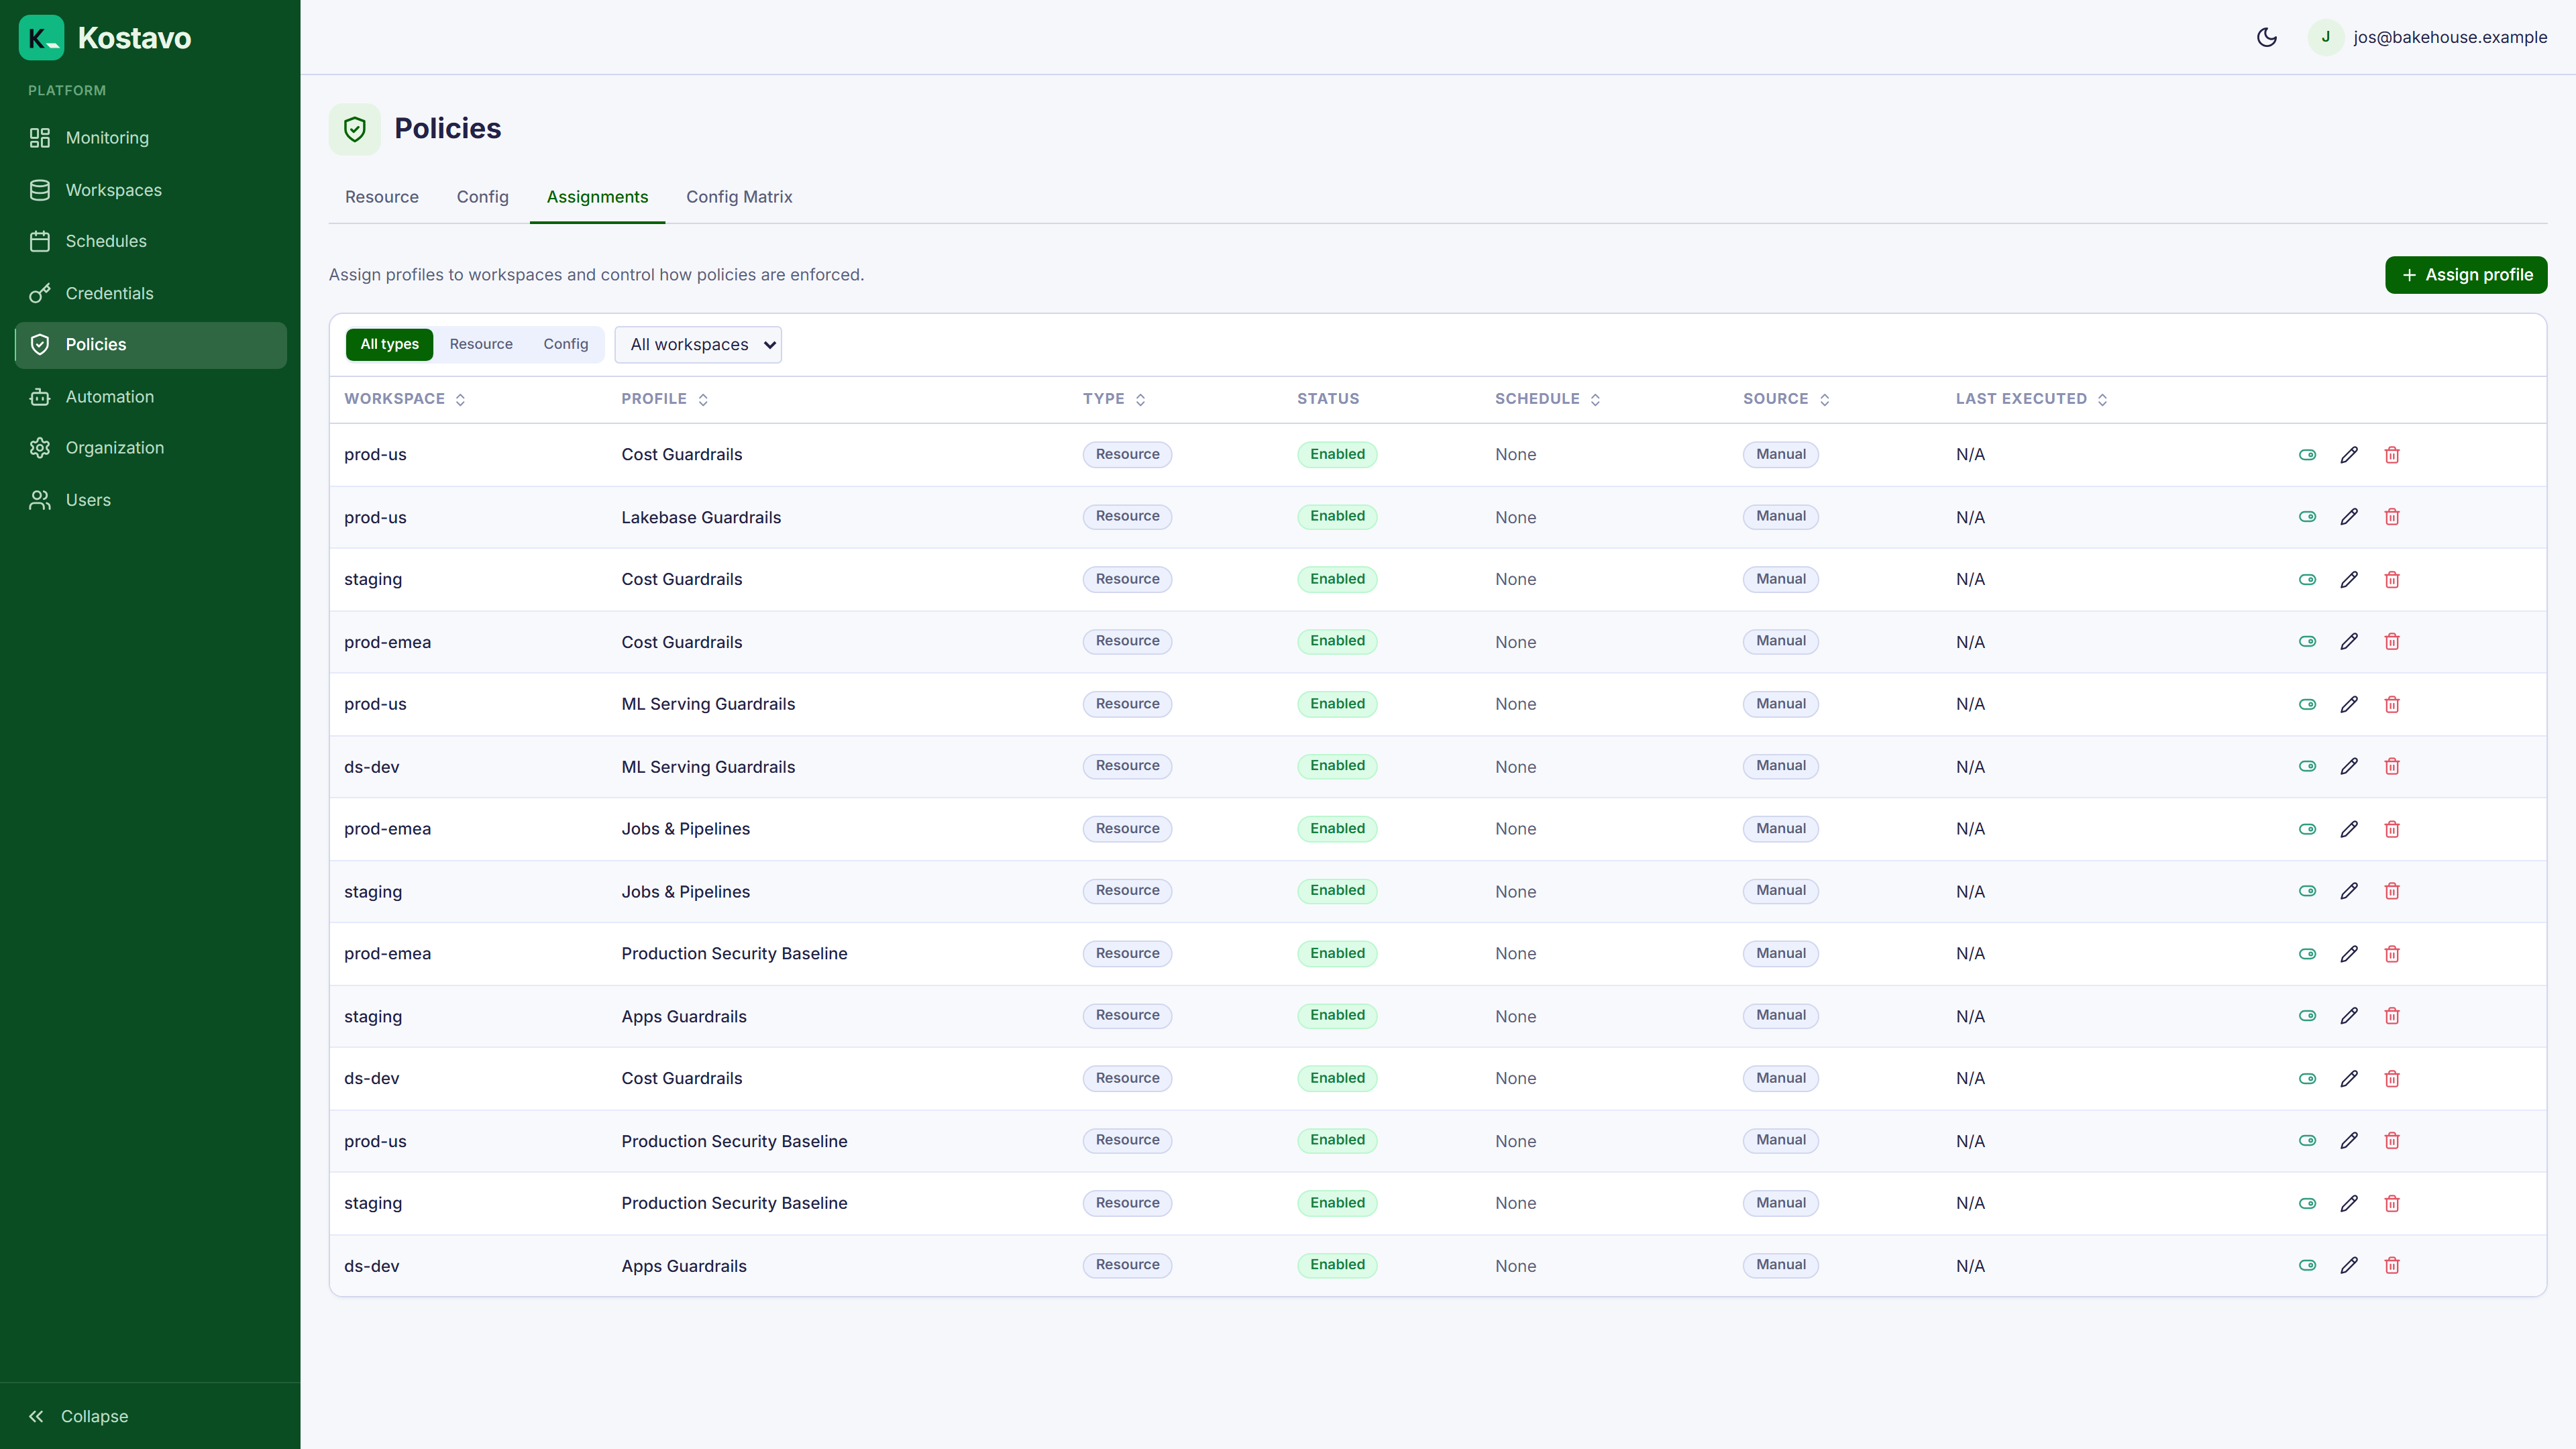The width and height of the screenshot is (2576, 1449).
Task: Toggle prod-us Lakebase Guardrails enabled state
Action: [x=2307, y=517]
